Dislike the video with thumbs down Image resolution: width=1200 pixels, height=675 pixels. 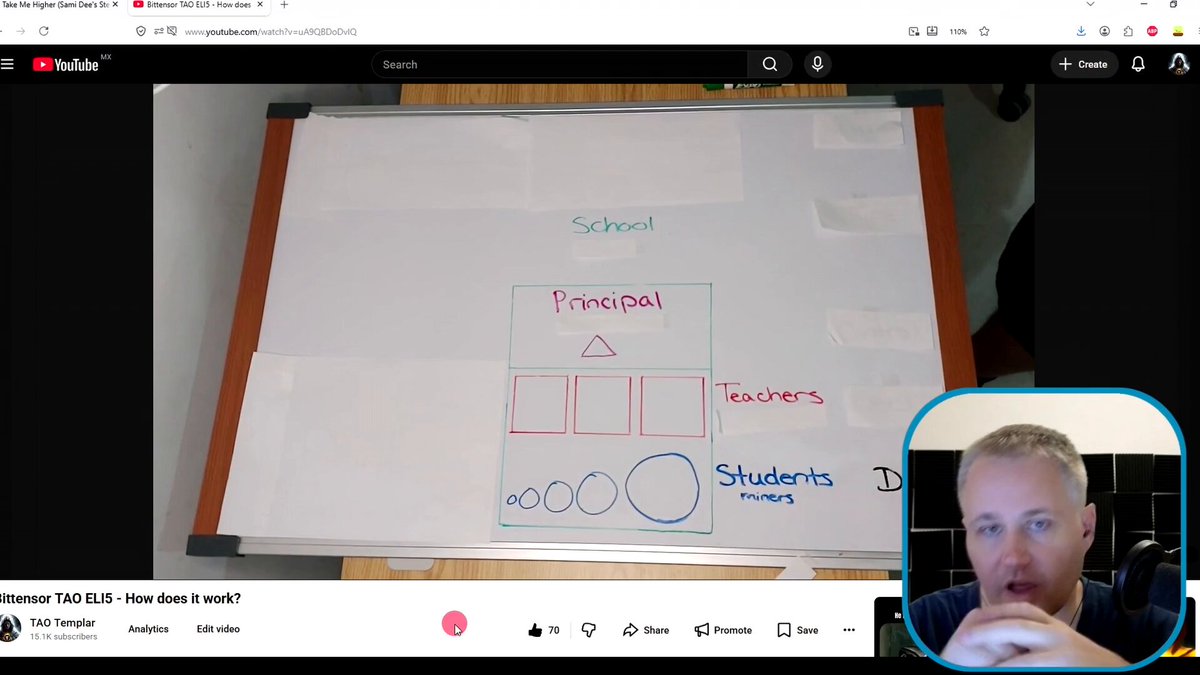click(x=588, y=630)
